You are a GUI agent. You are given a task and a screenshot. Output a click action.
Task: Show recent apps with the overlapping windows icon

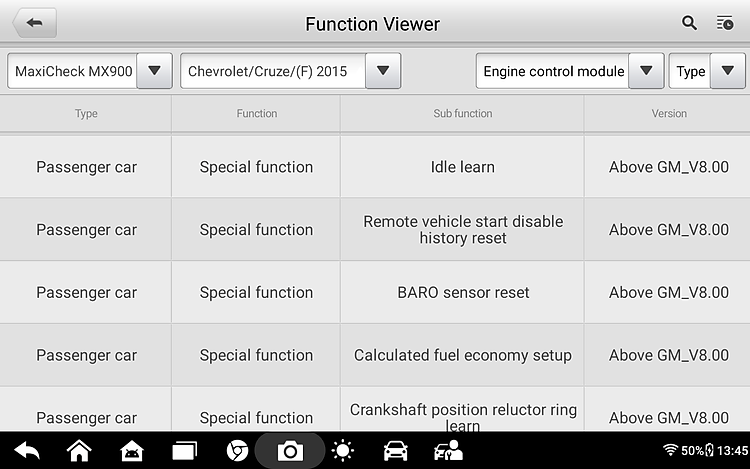click(x=185, y=451)
